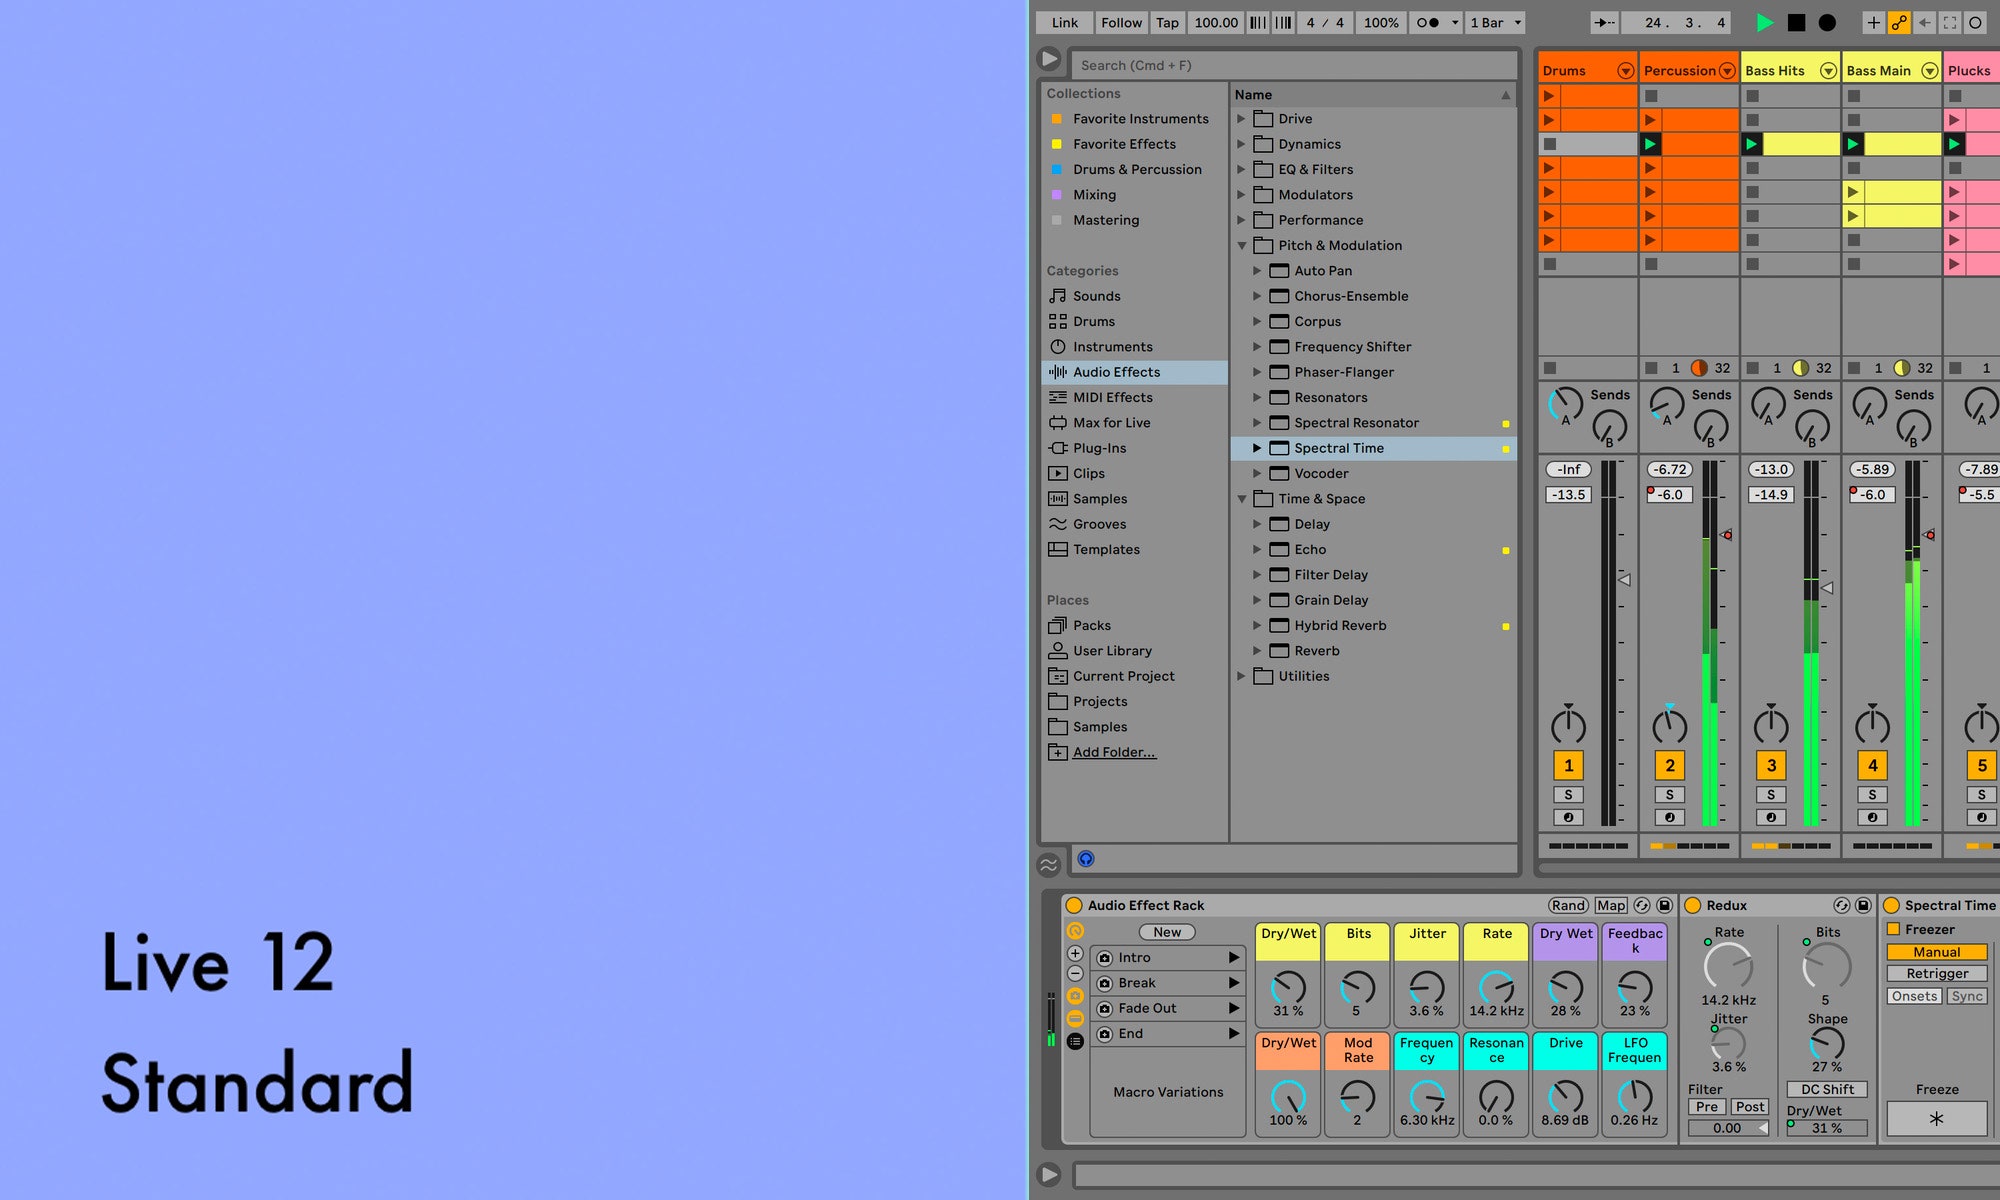Toggle the Freezer checkbox on Spectral Time
This screenshot has width=2000, height=1200.
(1891, 929)
